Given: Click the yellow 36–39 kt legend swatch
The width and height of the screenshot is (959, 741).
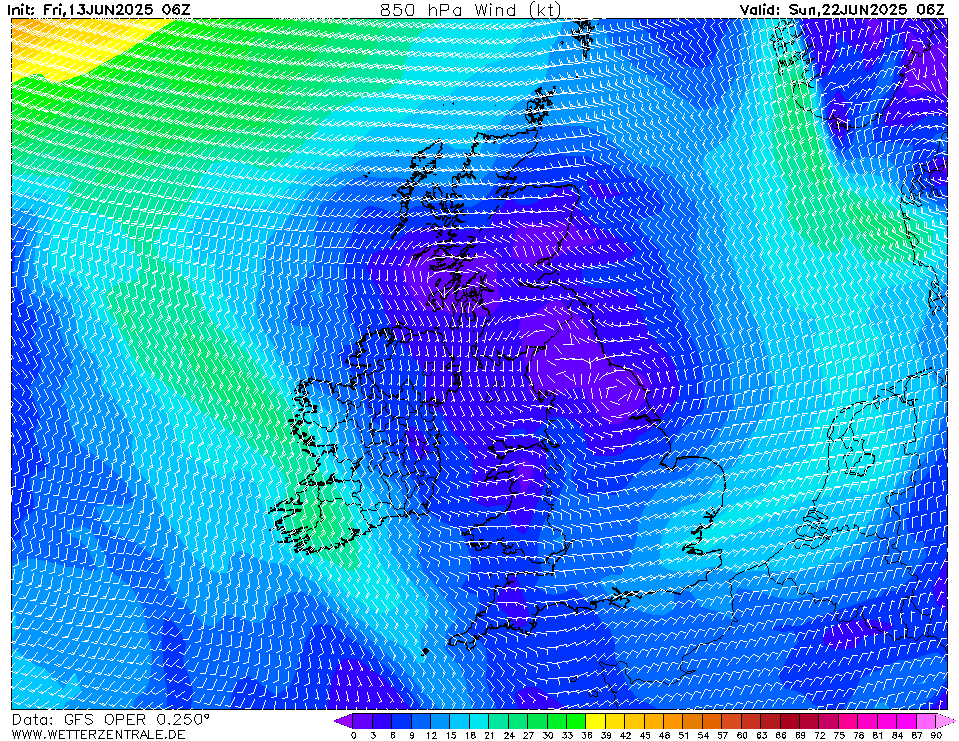Looking at the screenshot, I should [596, 721].
